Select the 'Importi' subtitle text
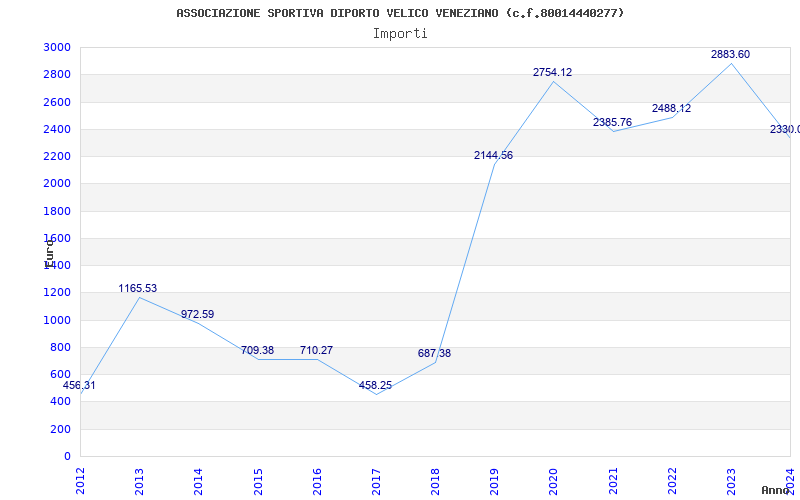 tap(400, 34)
